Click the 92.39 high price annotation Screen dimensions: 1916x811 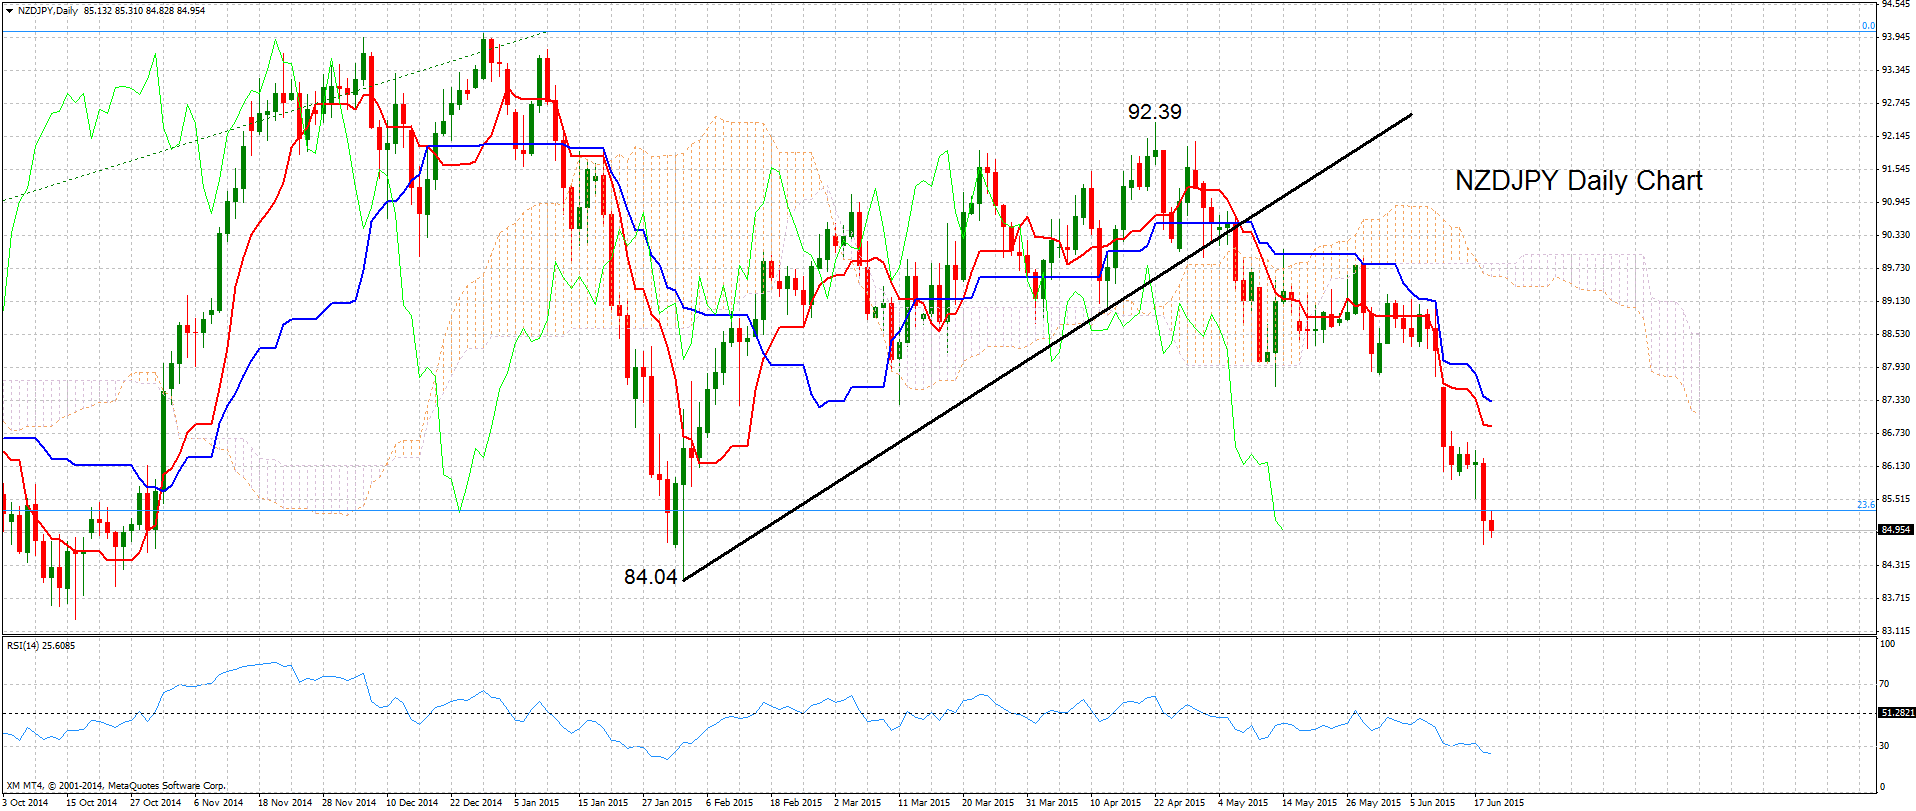click(1155, 112)
